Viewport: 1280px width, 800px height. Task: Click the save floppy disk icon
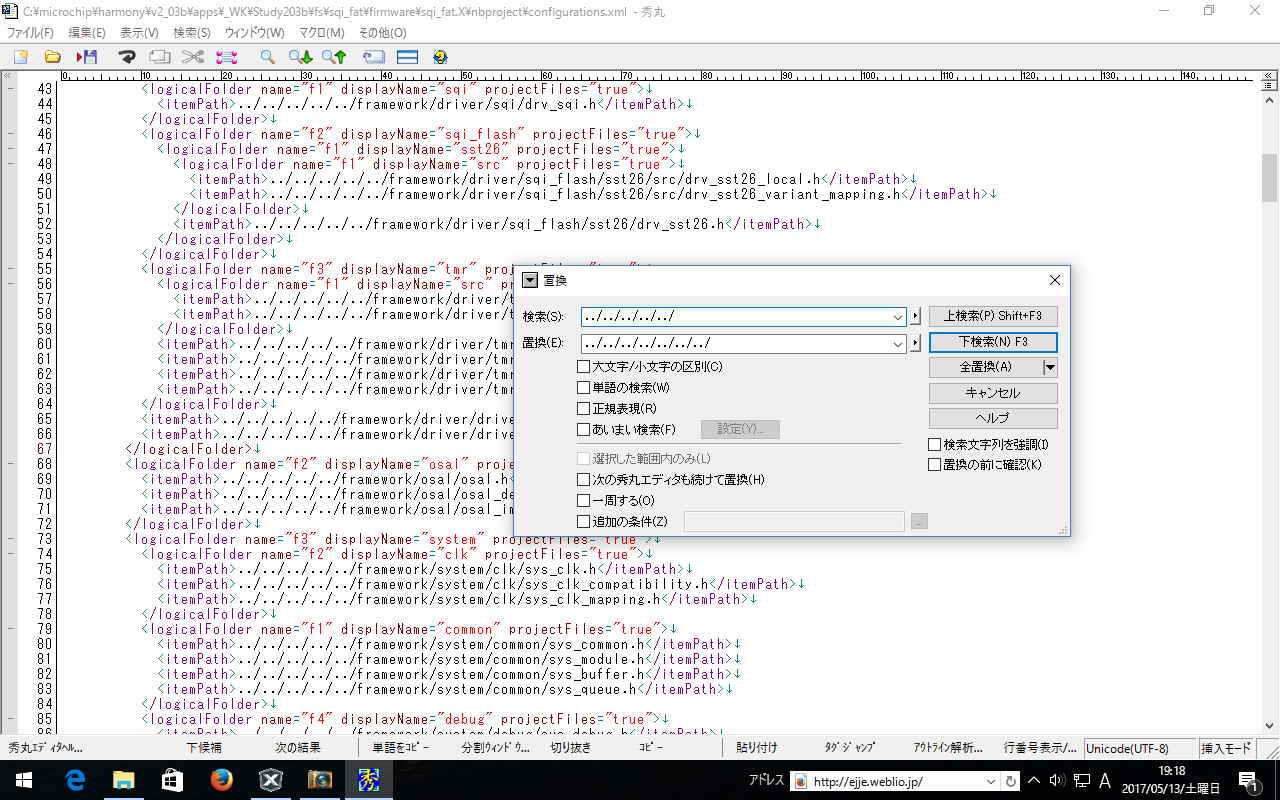coord(87,57)
